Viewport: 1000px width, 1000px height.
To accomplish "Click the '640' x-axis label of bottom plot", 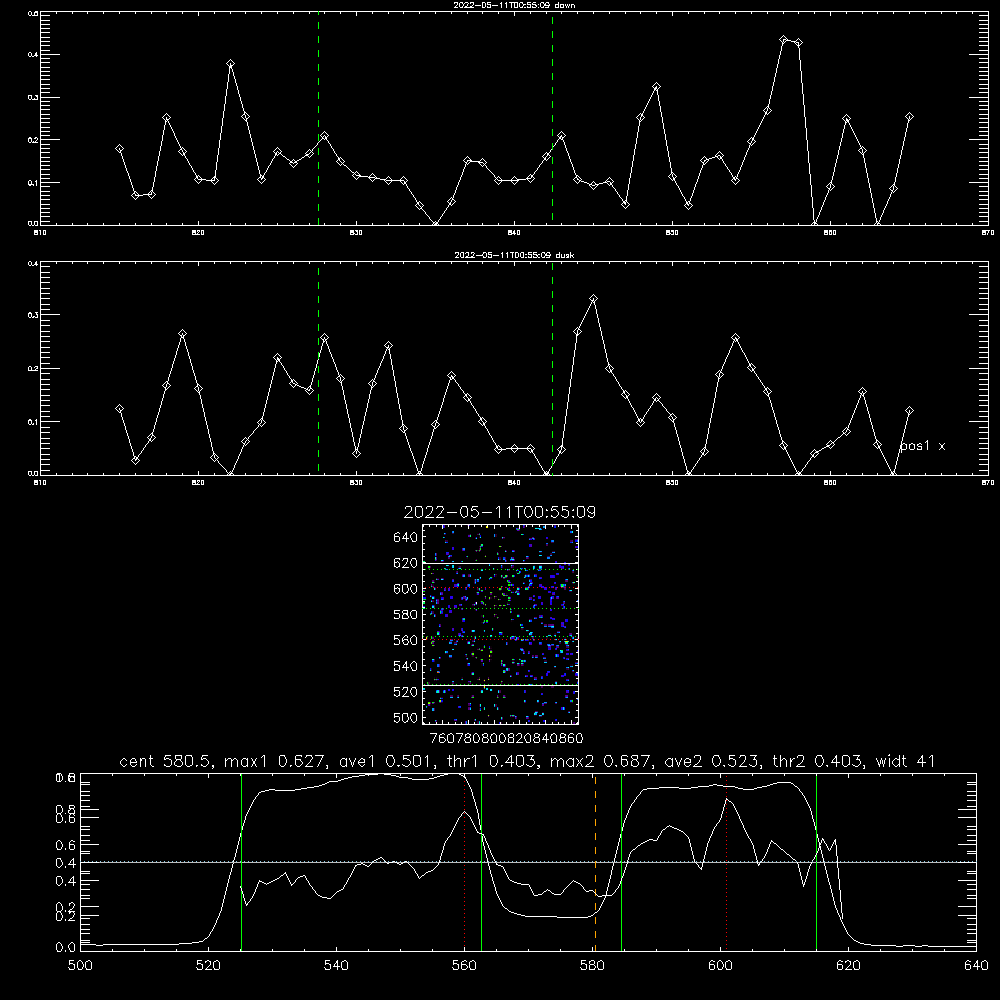I will coord(976,966).
